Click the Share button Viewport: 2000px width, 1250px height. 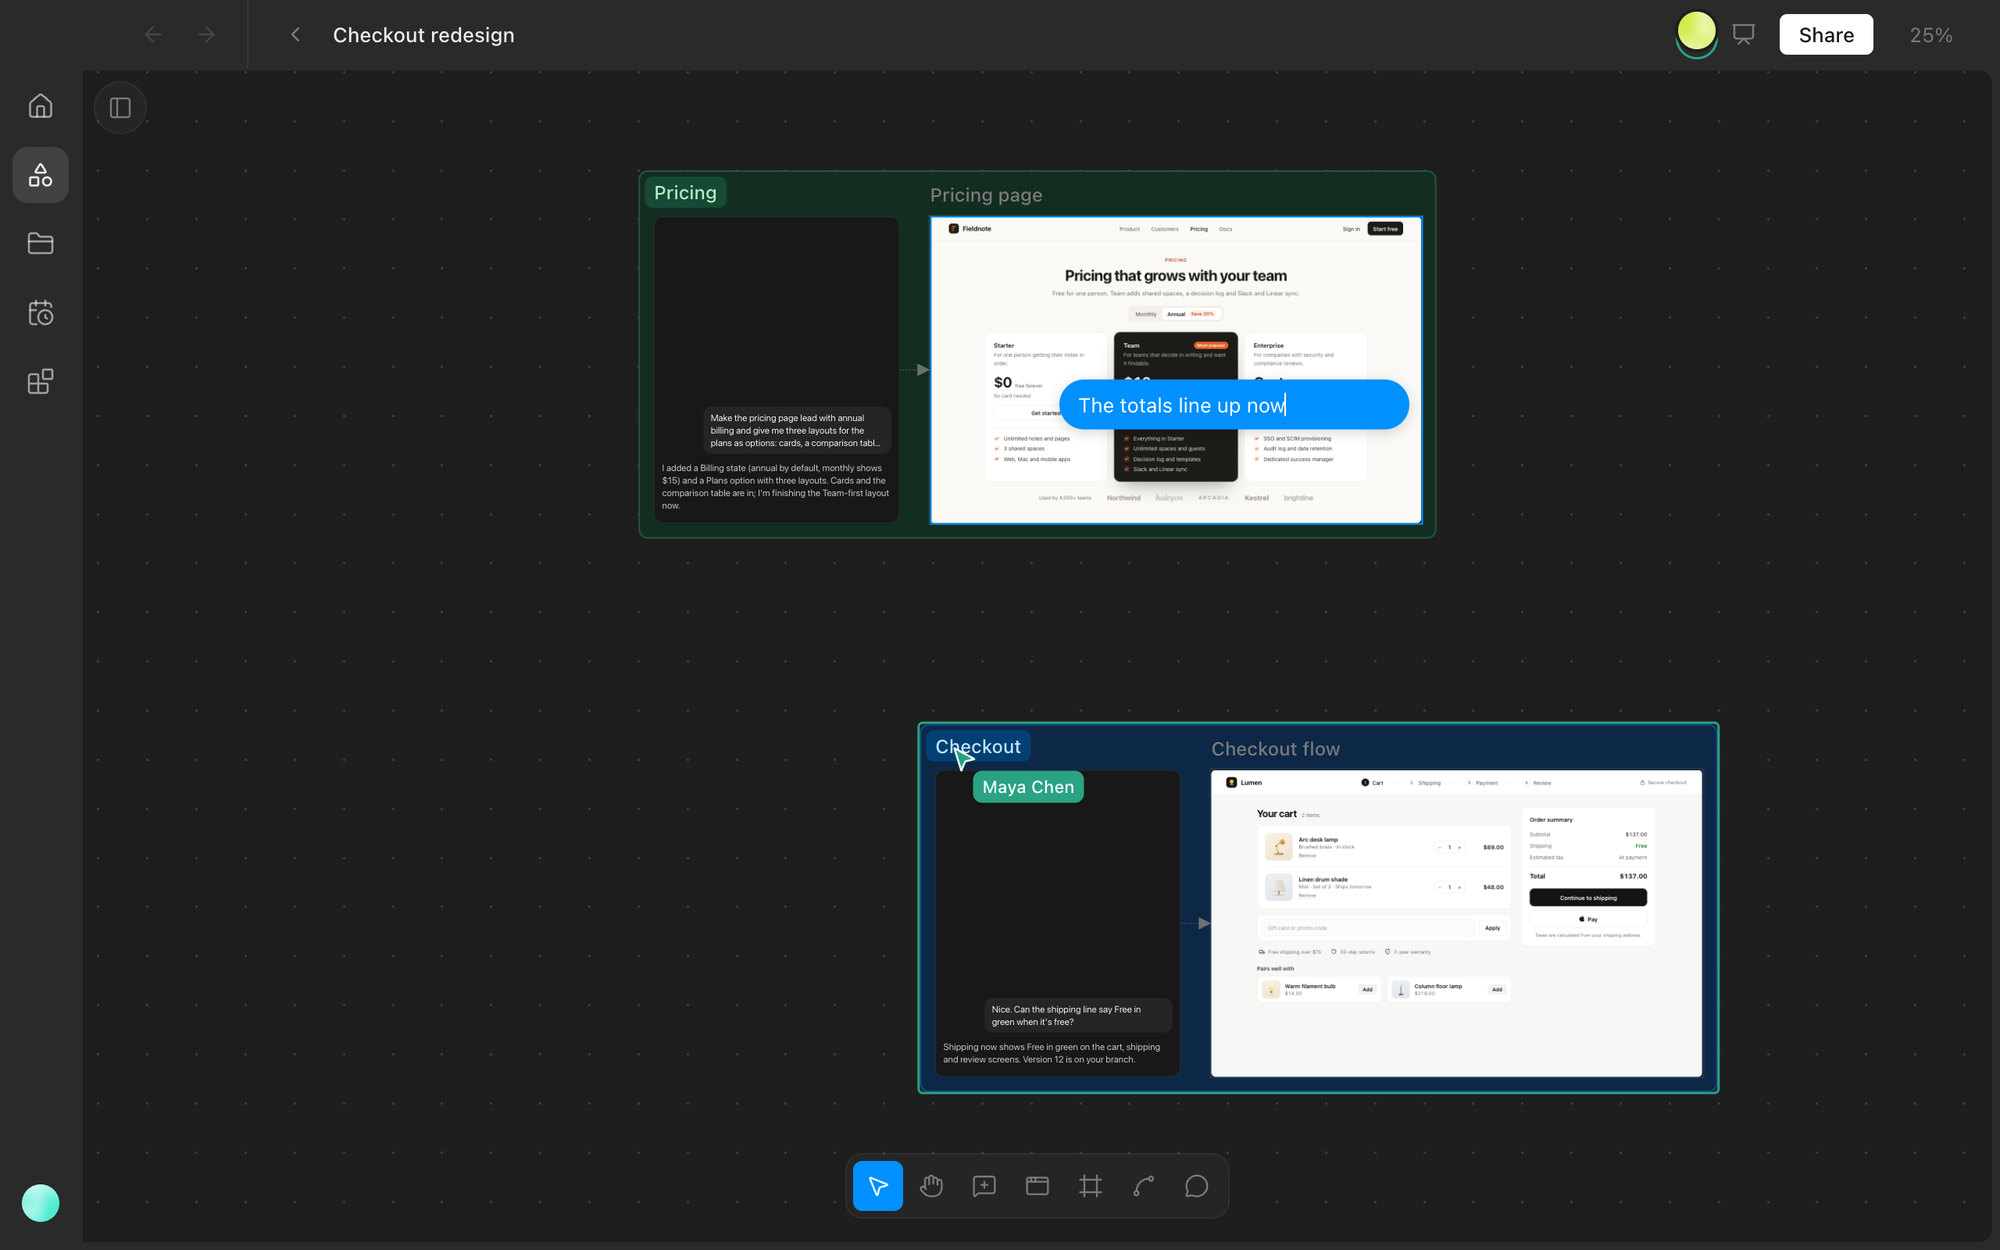coord(1826,35)
